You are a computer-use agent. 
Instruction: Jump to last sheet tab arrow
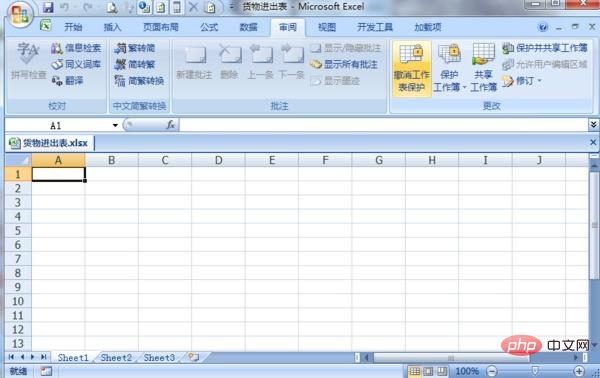[x=44, y=357]
